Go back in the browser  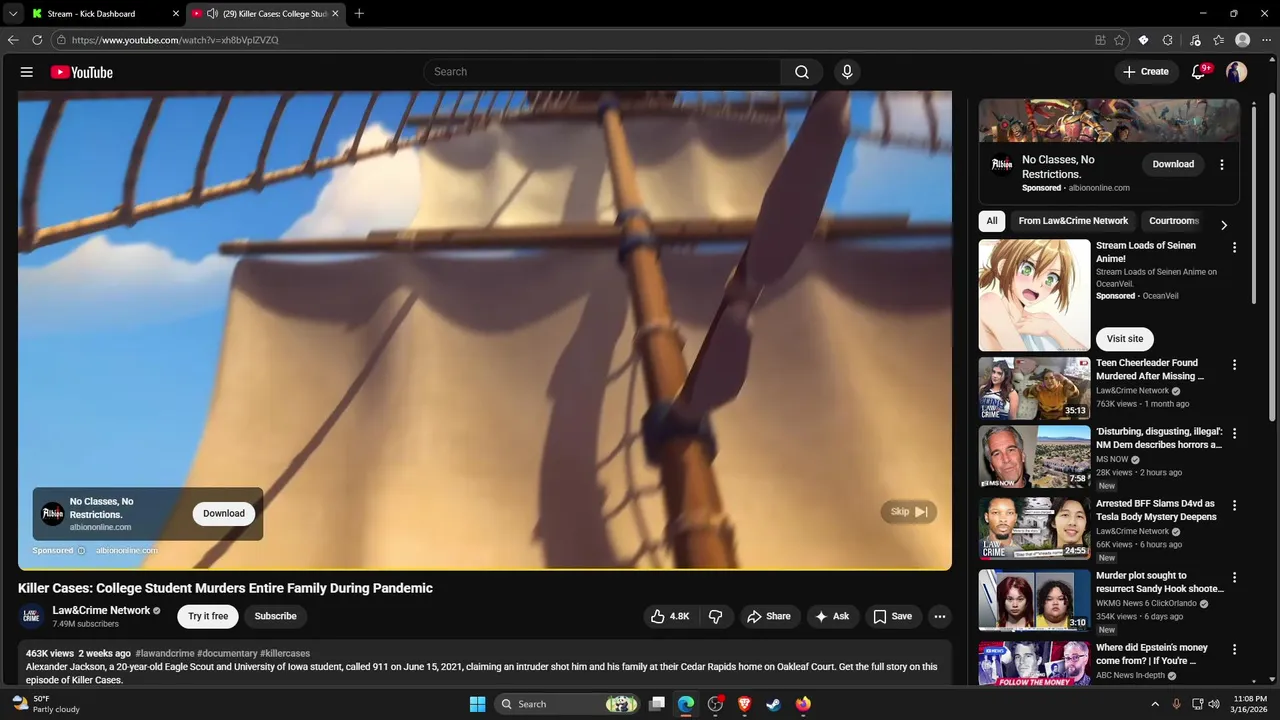coord(13,40)
